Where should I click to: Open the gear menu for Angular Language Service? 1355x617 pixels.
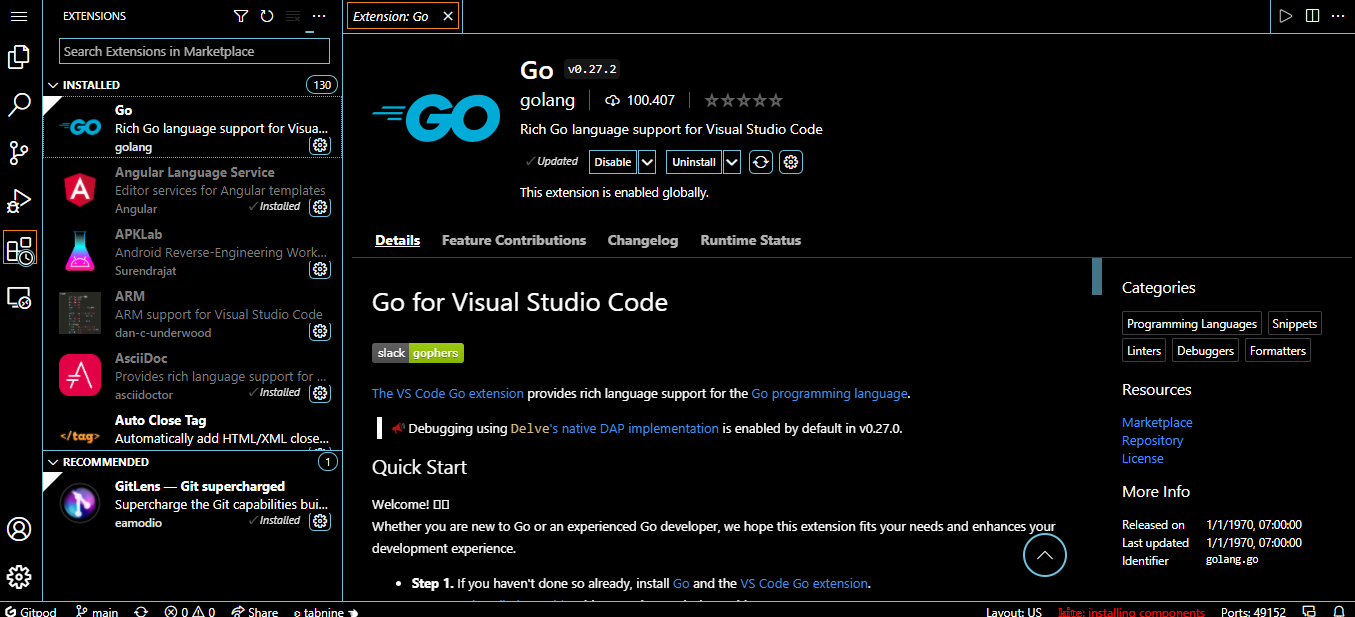pos(320,207)
